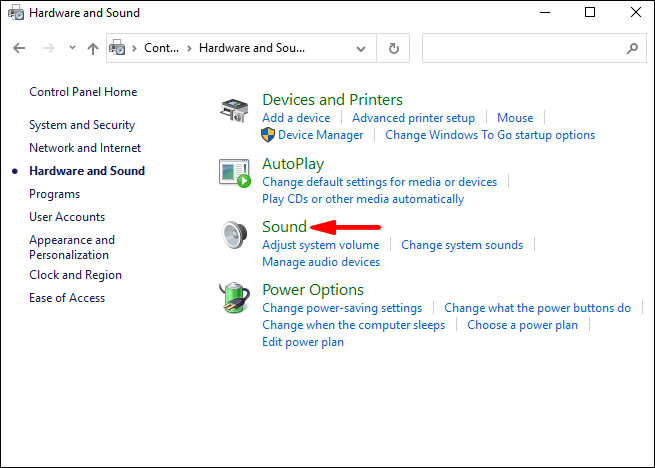Click the Devices and Printers icon
Screen dimensions: 655x468
234,111
